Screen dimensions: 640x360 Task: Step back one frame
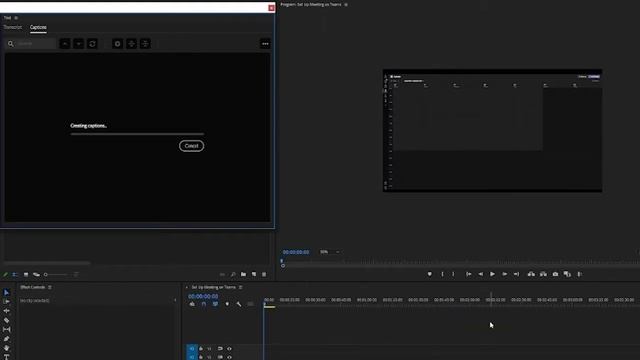coord(480,274)
